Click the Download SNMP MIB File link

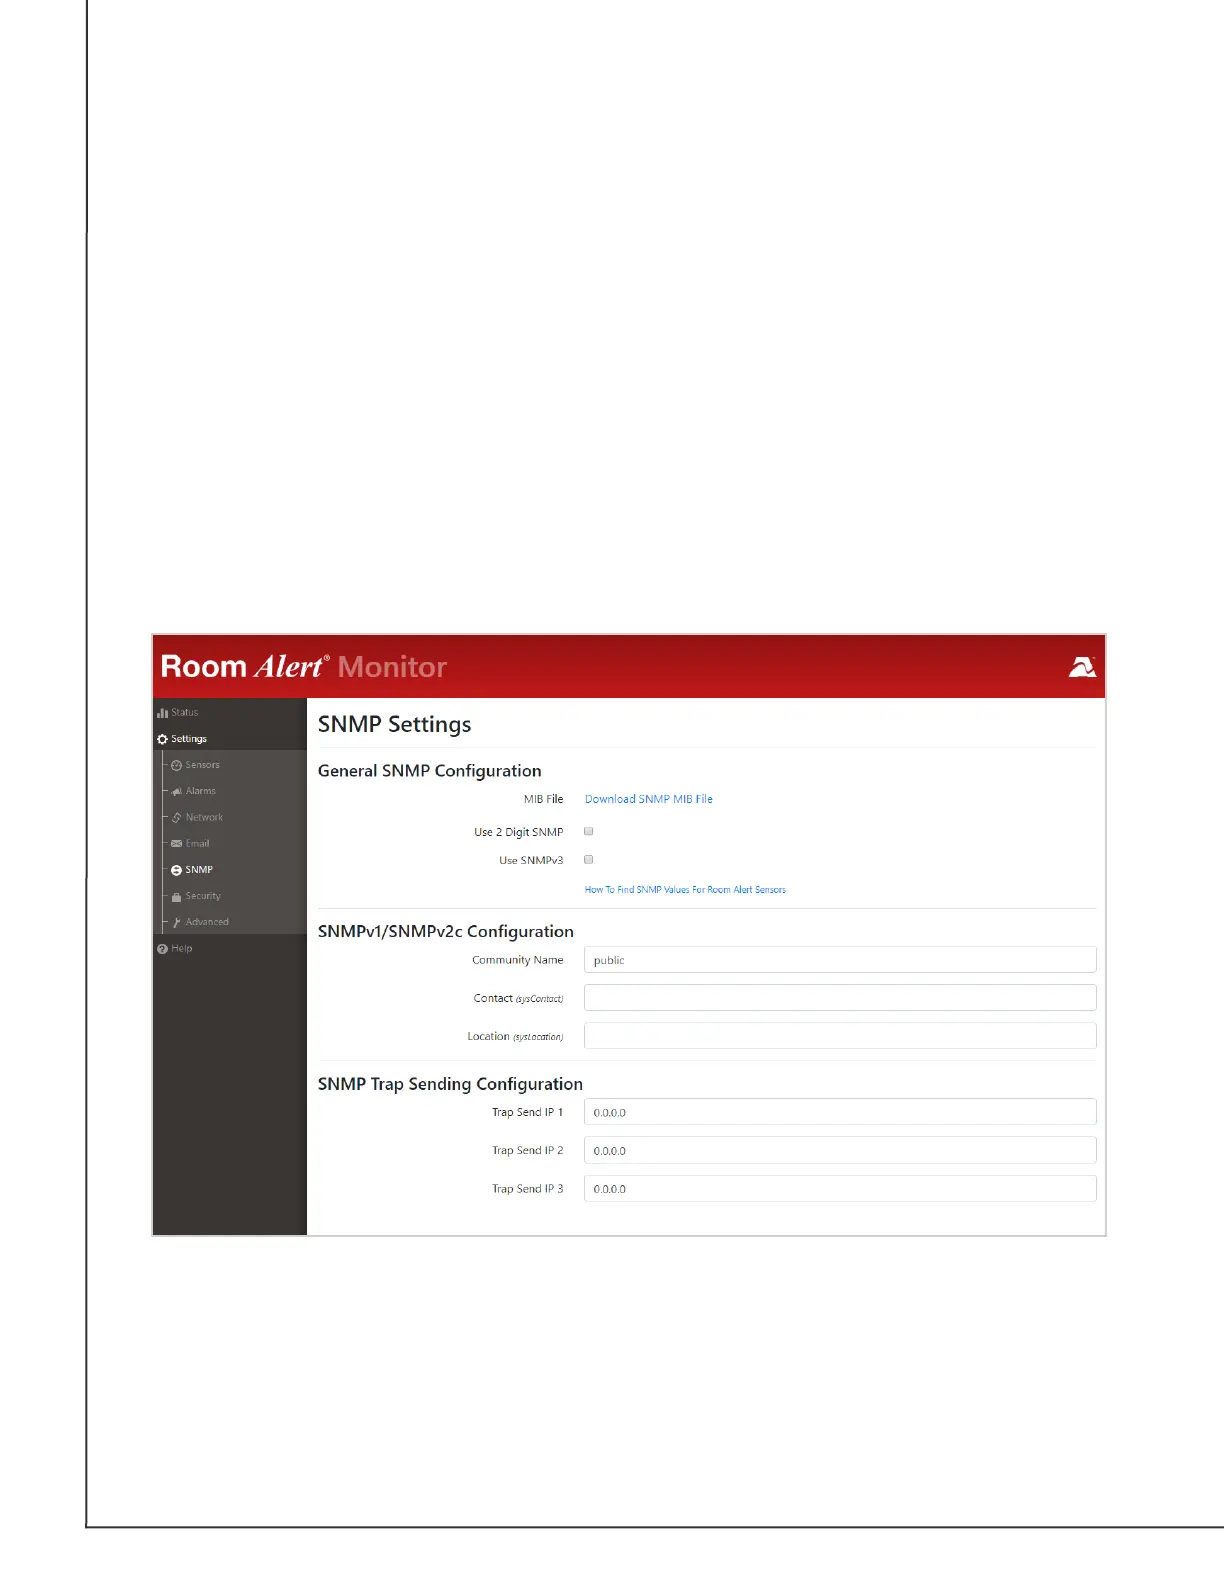coord(649,799)
